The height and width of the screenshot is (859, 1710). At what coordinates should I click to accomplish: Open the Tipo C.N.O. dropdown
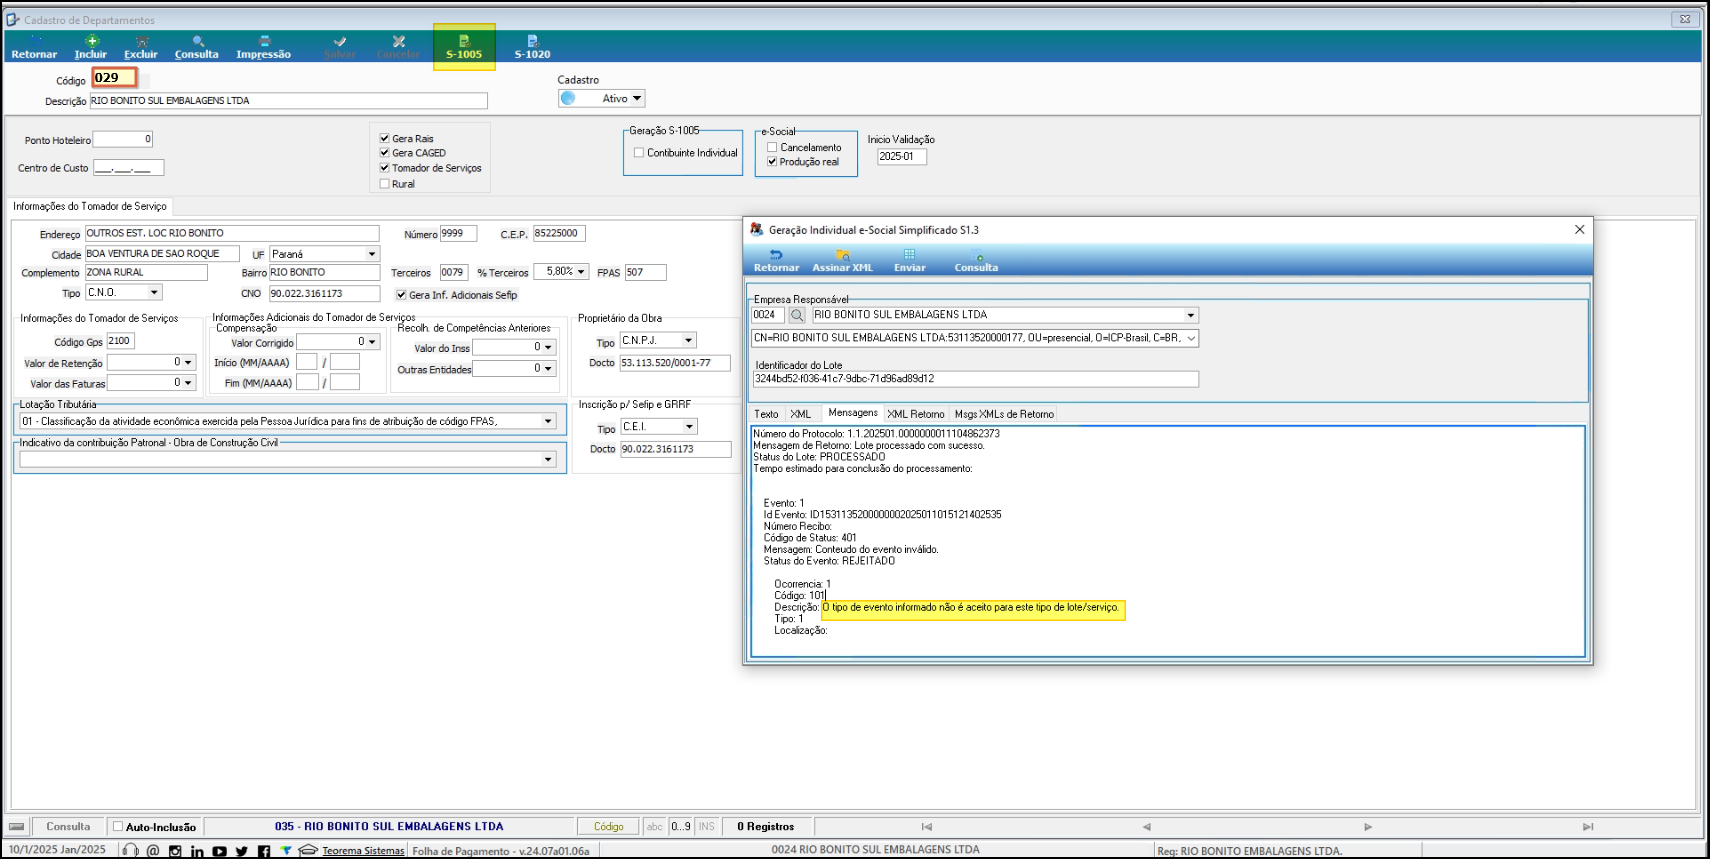point(154,293)
